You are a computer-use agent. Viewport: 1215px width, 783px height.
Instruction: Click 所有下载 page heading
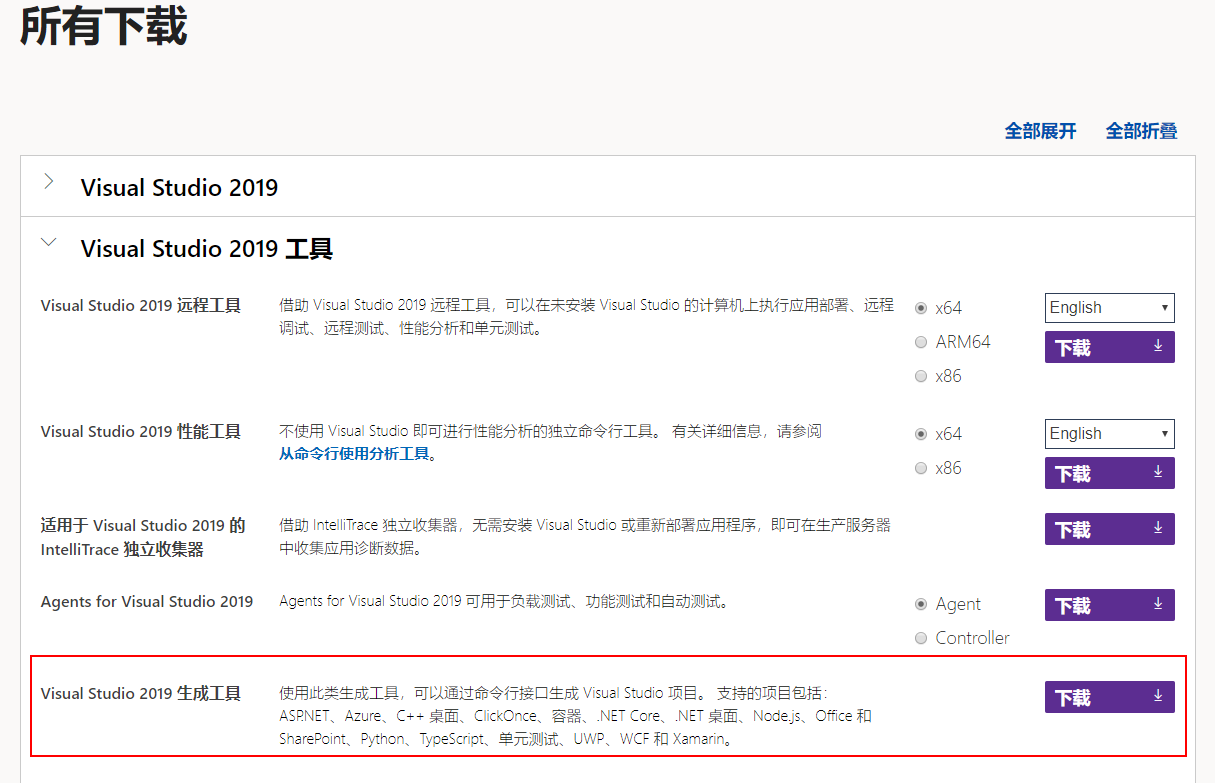(x=104, y=26)
